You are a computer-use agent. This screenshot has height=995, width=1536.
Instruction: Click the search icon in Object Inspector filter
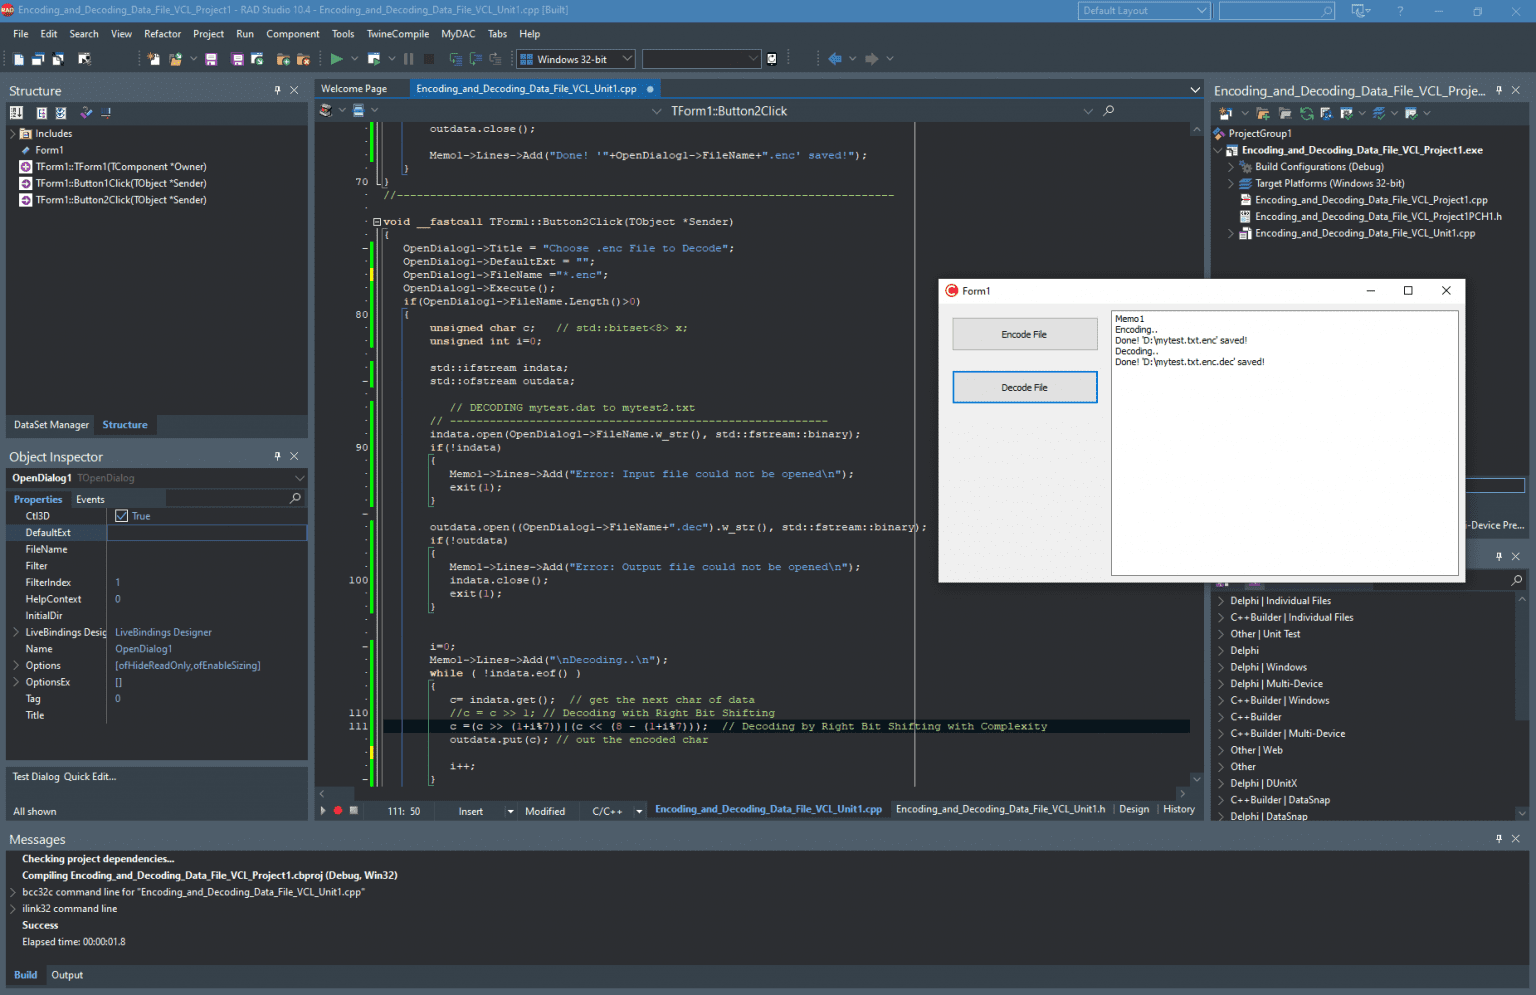(x=295, y=498)
